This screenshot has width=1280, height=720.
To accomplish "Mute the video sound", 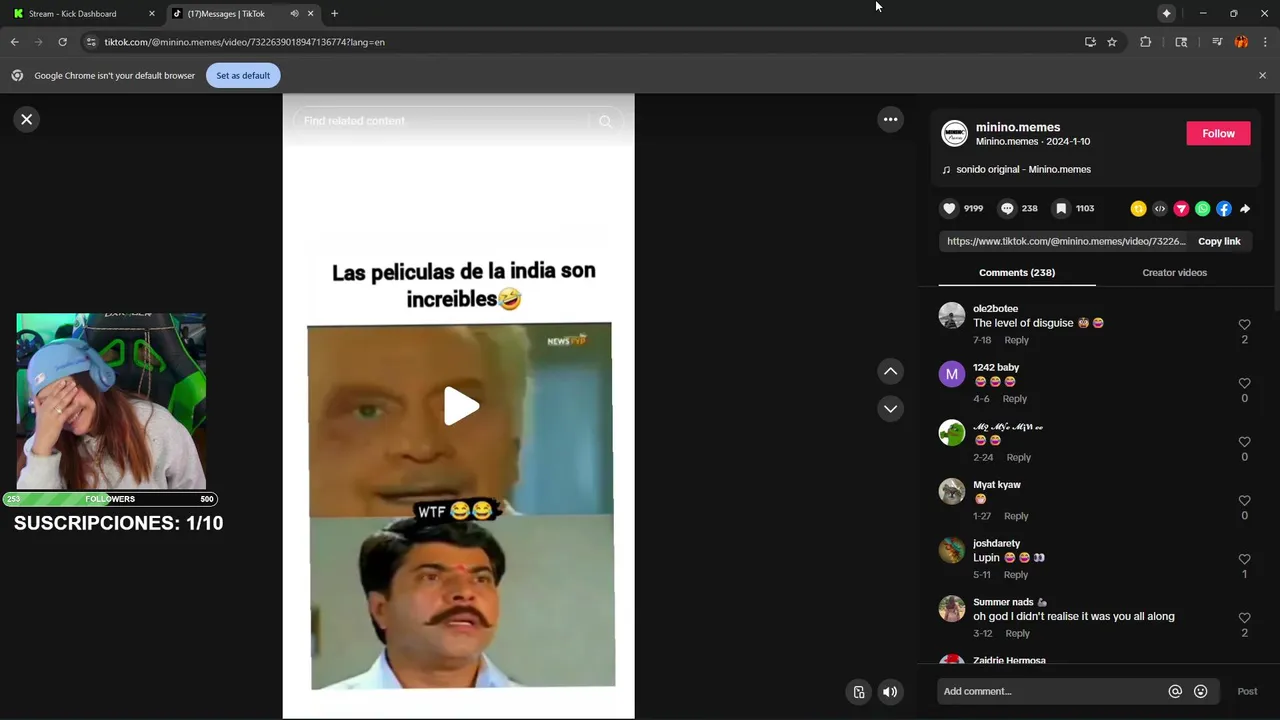I will (890, 691).
